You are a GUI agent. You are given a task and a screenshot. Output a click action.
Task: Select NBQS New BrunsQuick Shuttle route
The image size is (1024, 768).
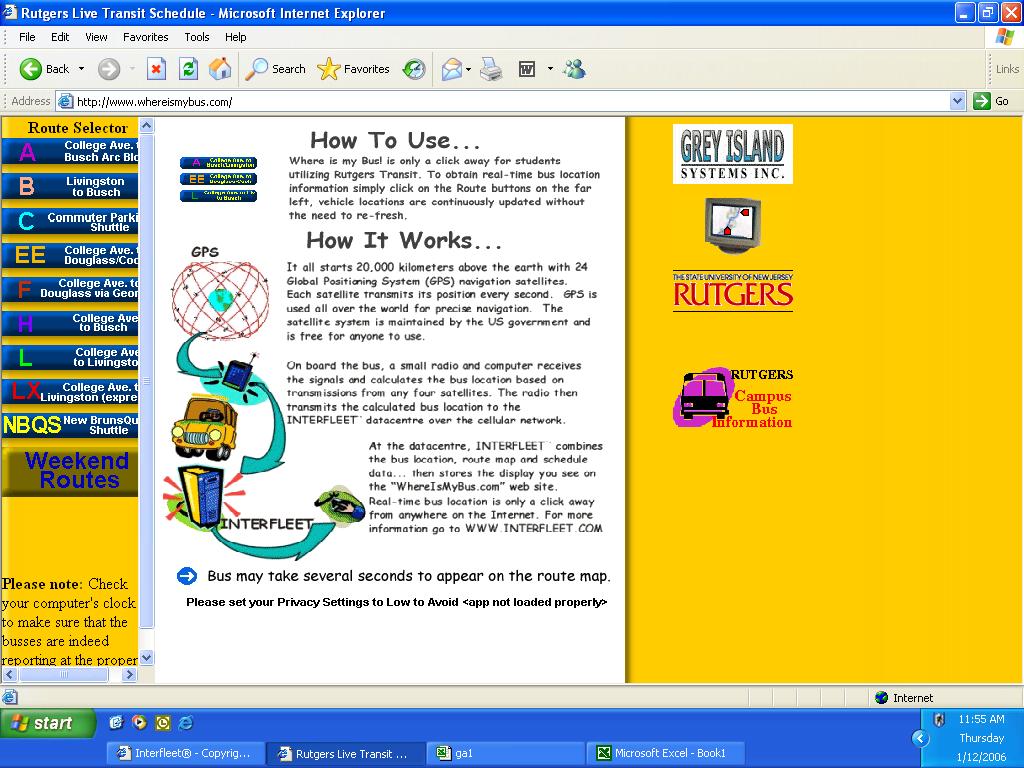(70, 425)
